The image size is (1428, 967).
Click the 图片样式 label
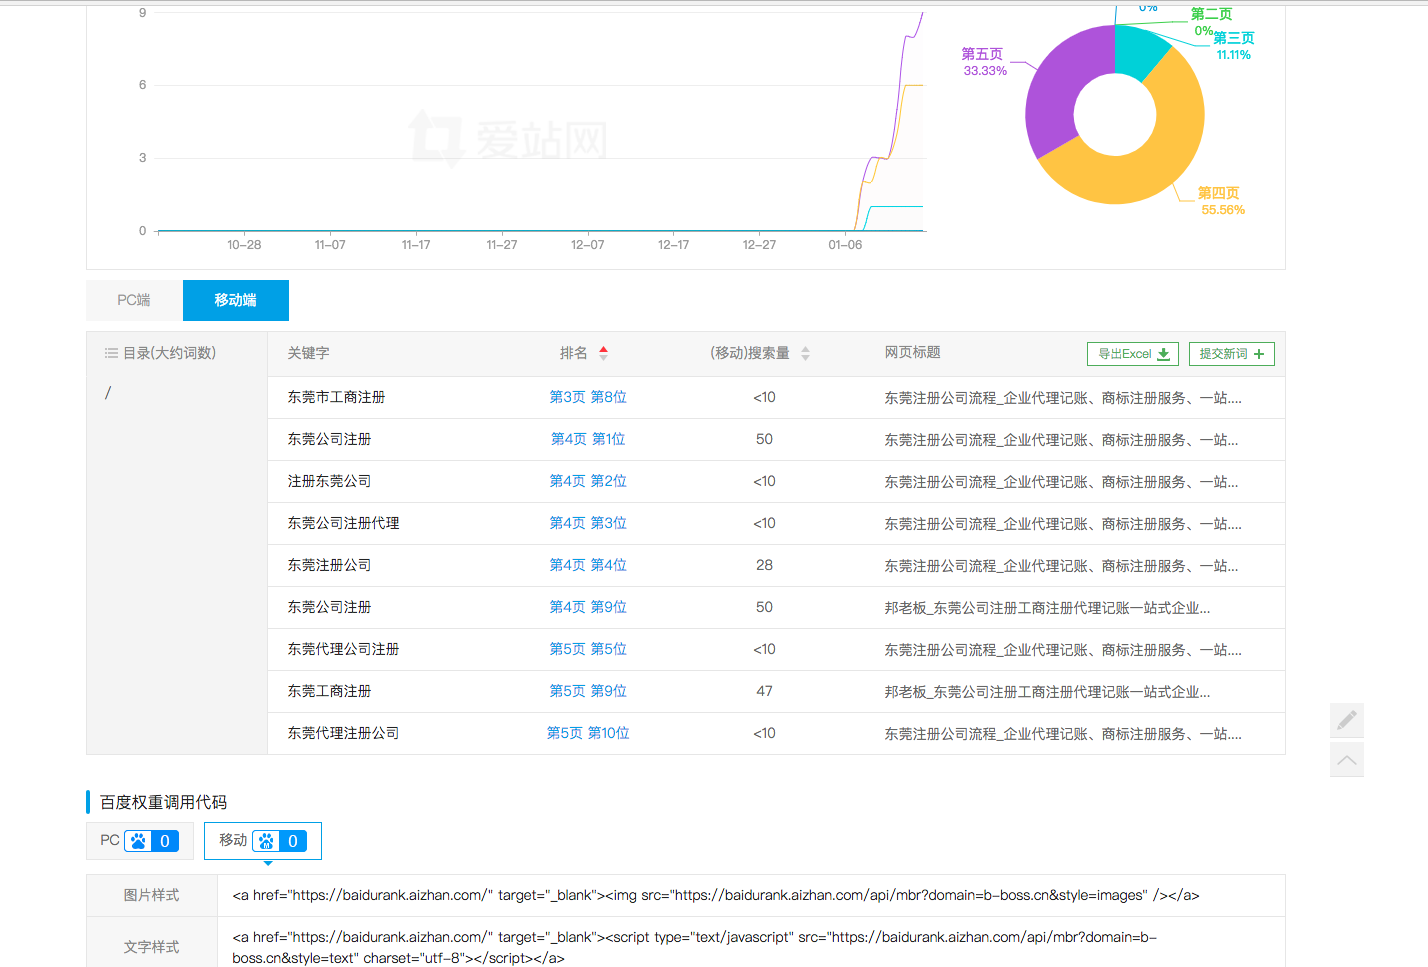[152, 895]
